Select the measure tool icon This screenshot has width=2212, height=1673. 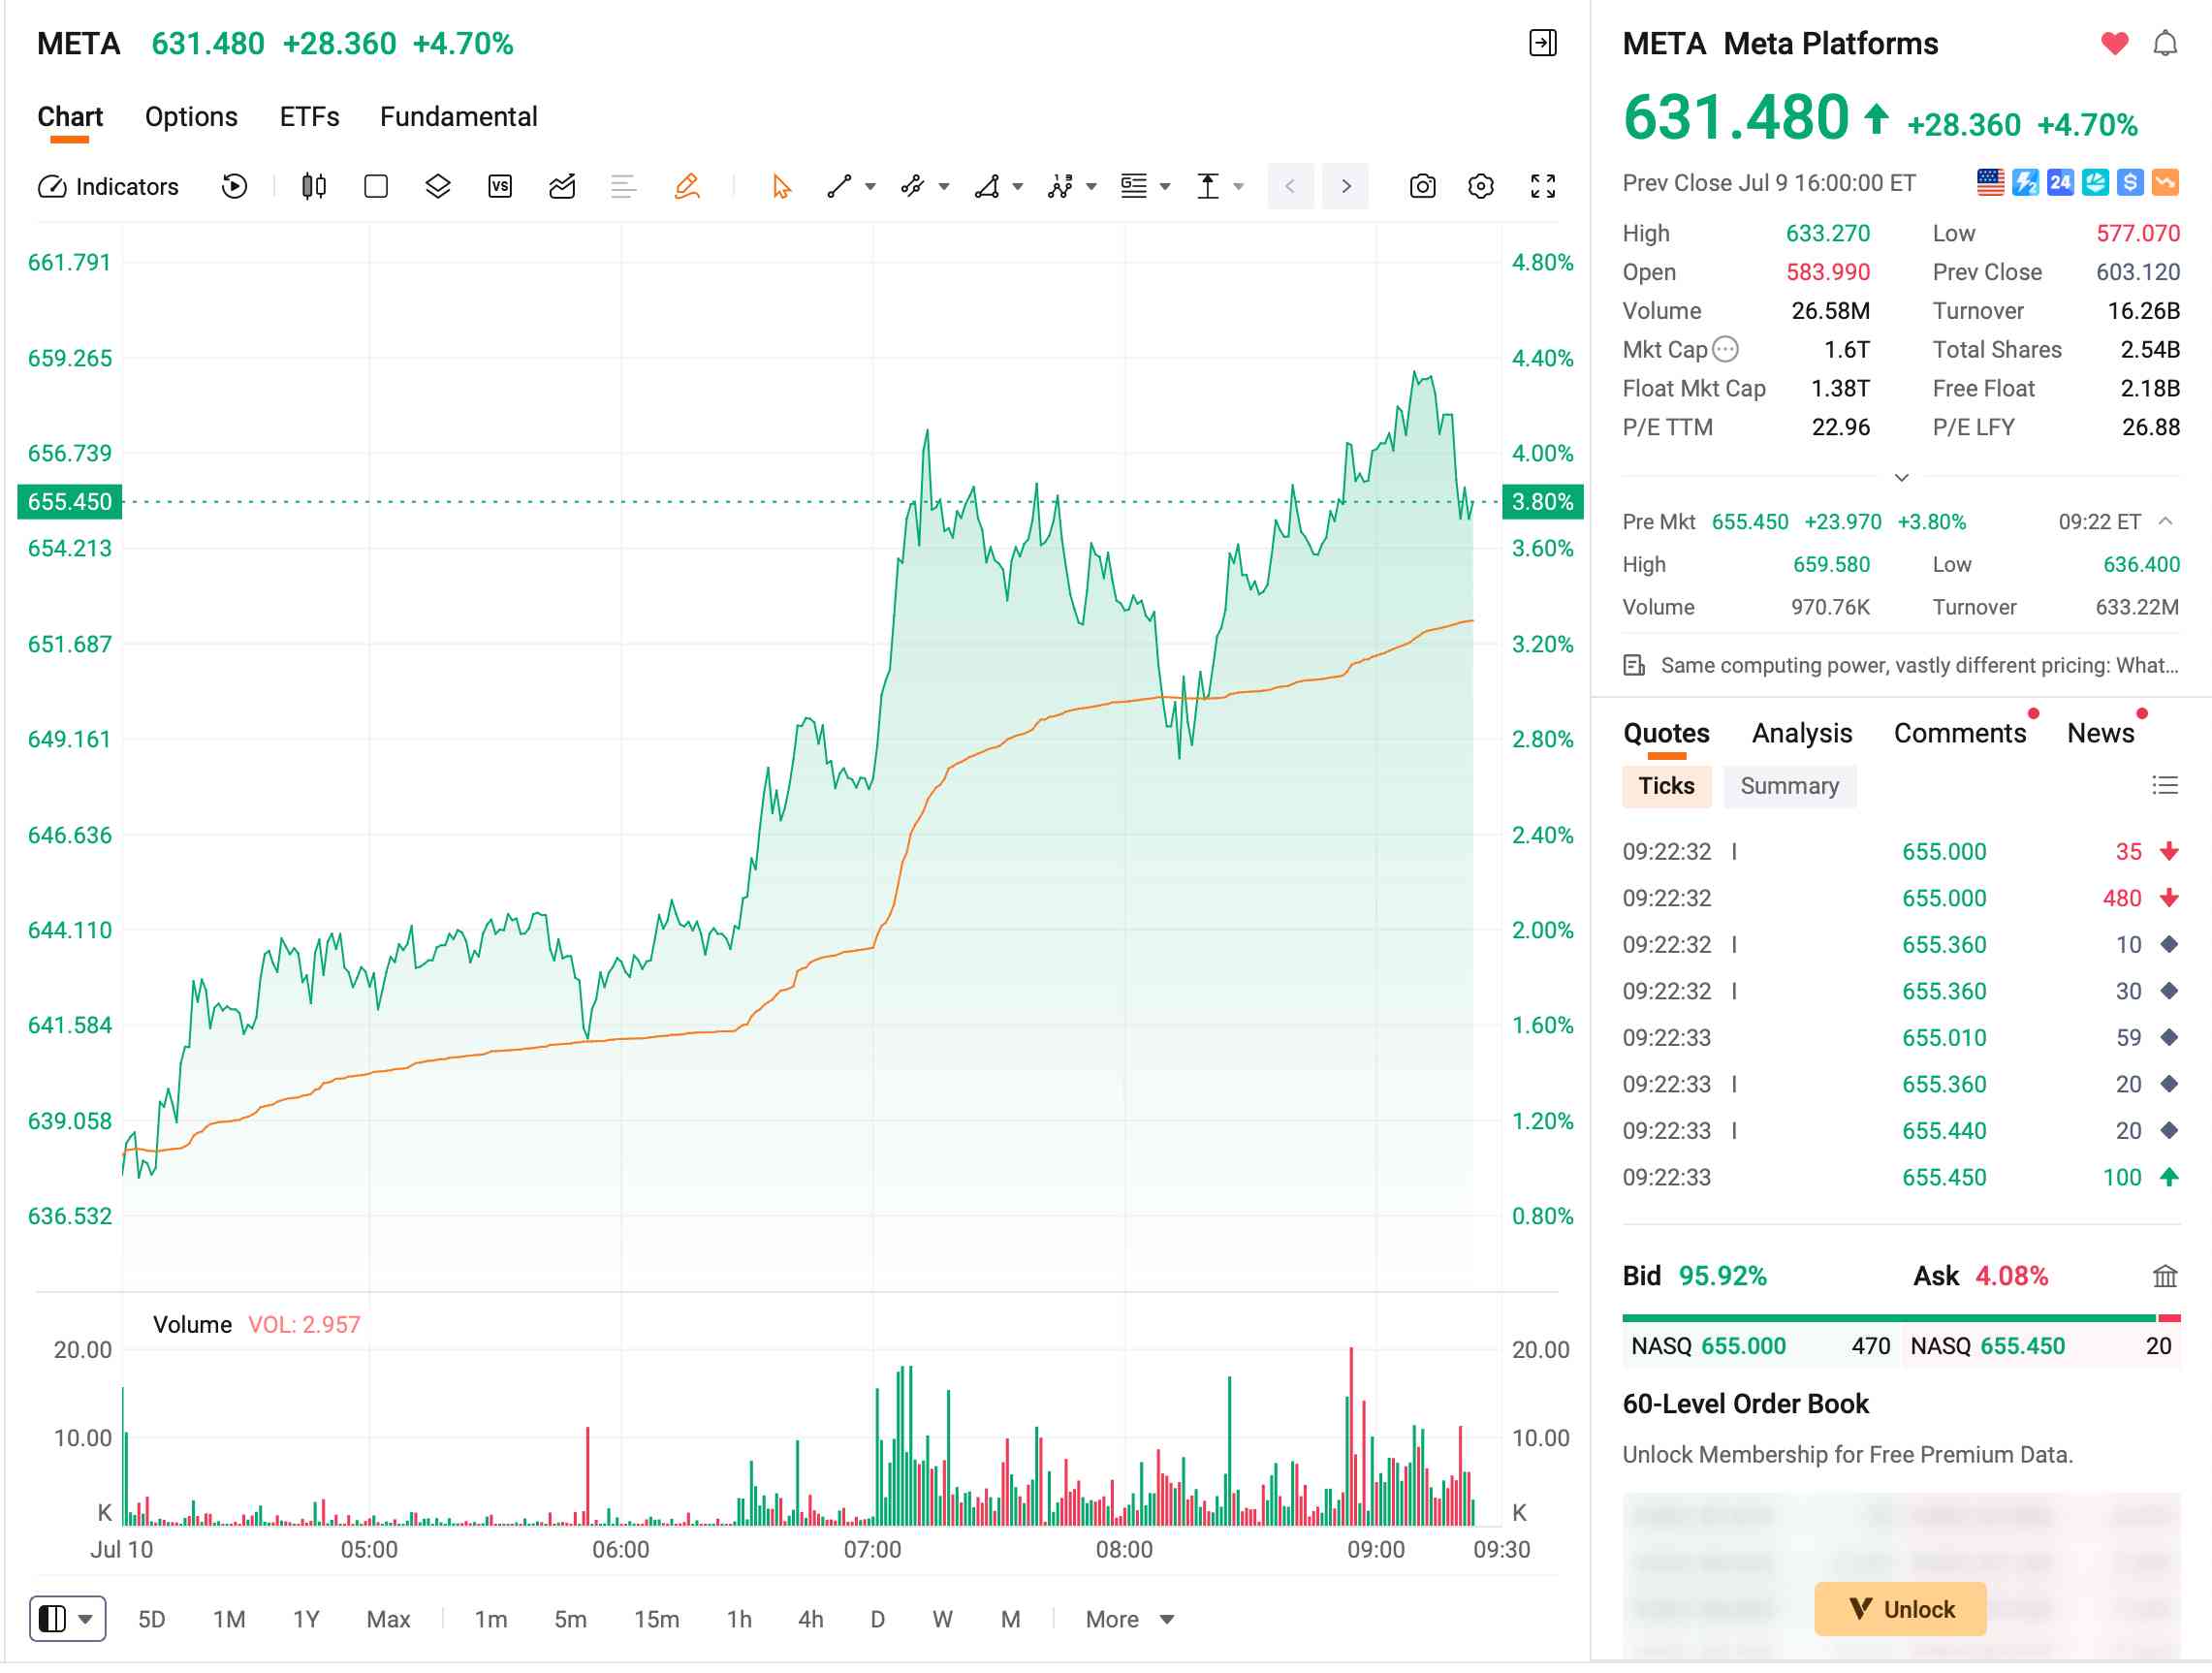click(x=1208, y=187)
